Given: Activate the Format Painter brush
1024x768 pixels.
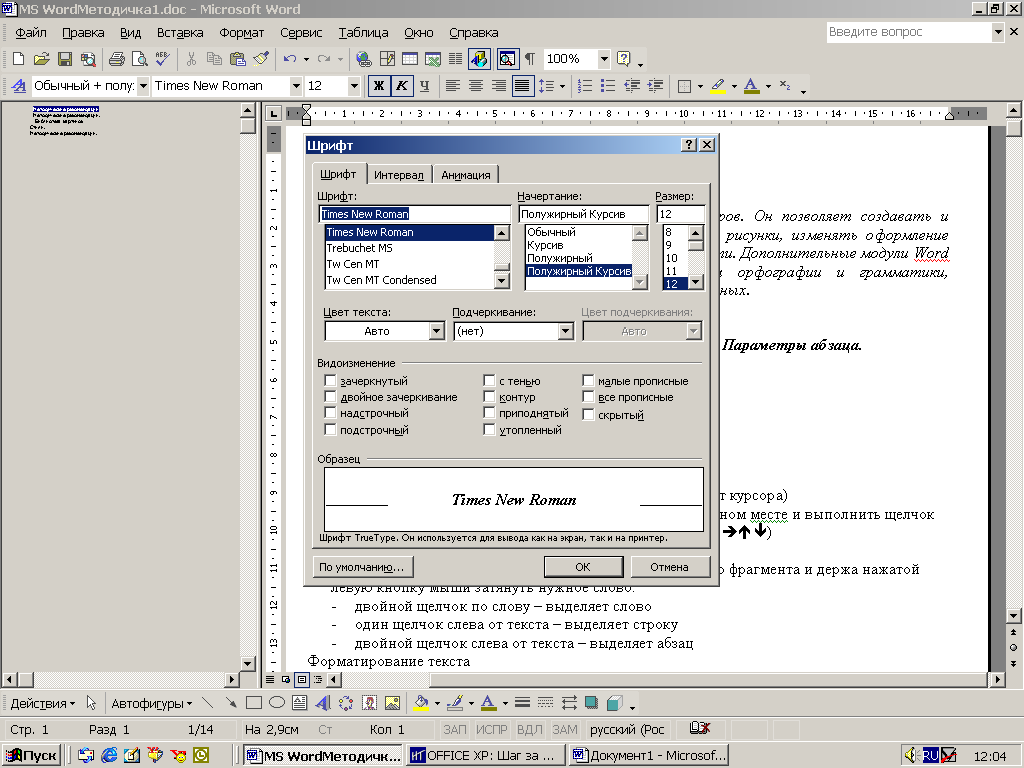Looking at the screenshot, I should pos(261,59).
